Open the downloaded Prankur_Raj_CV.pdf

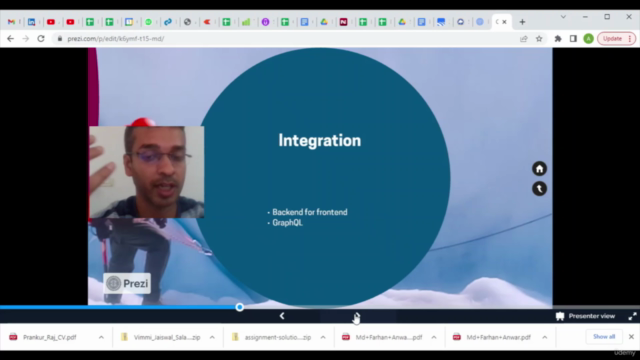point(50,337)
